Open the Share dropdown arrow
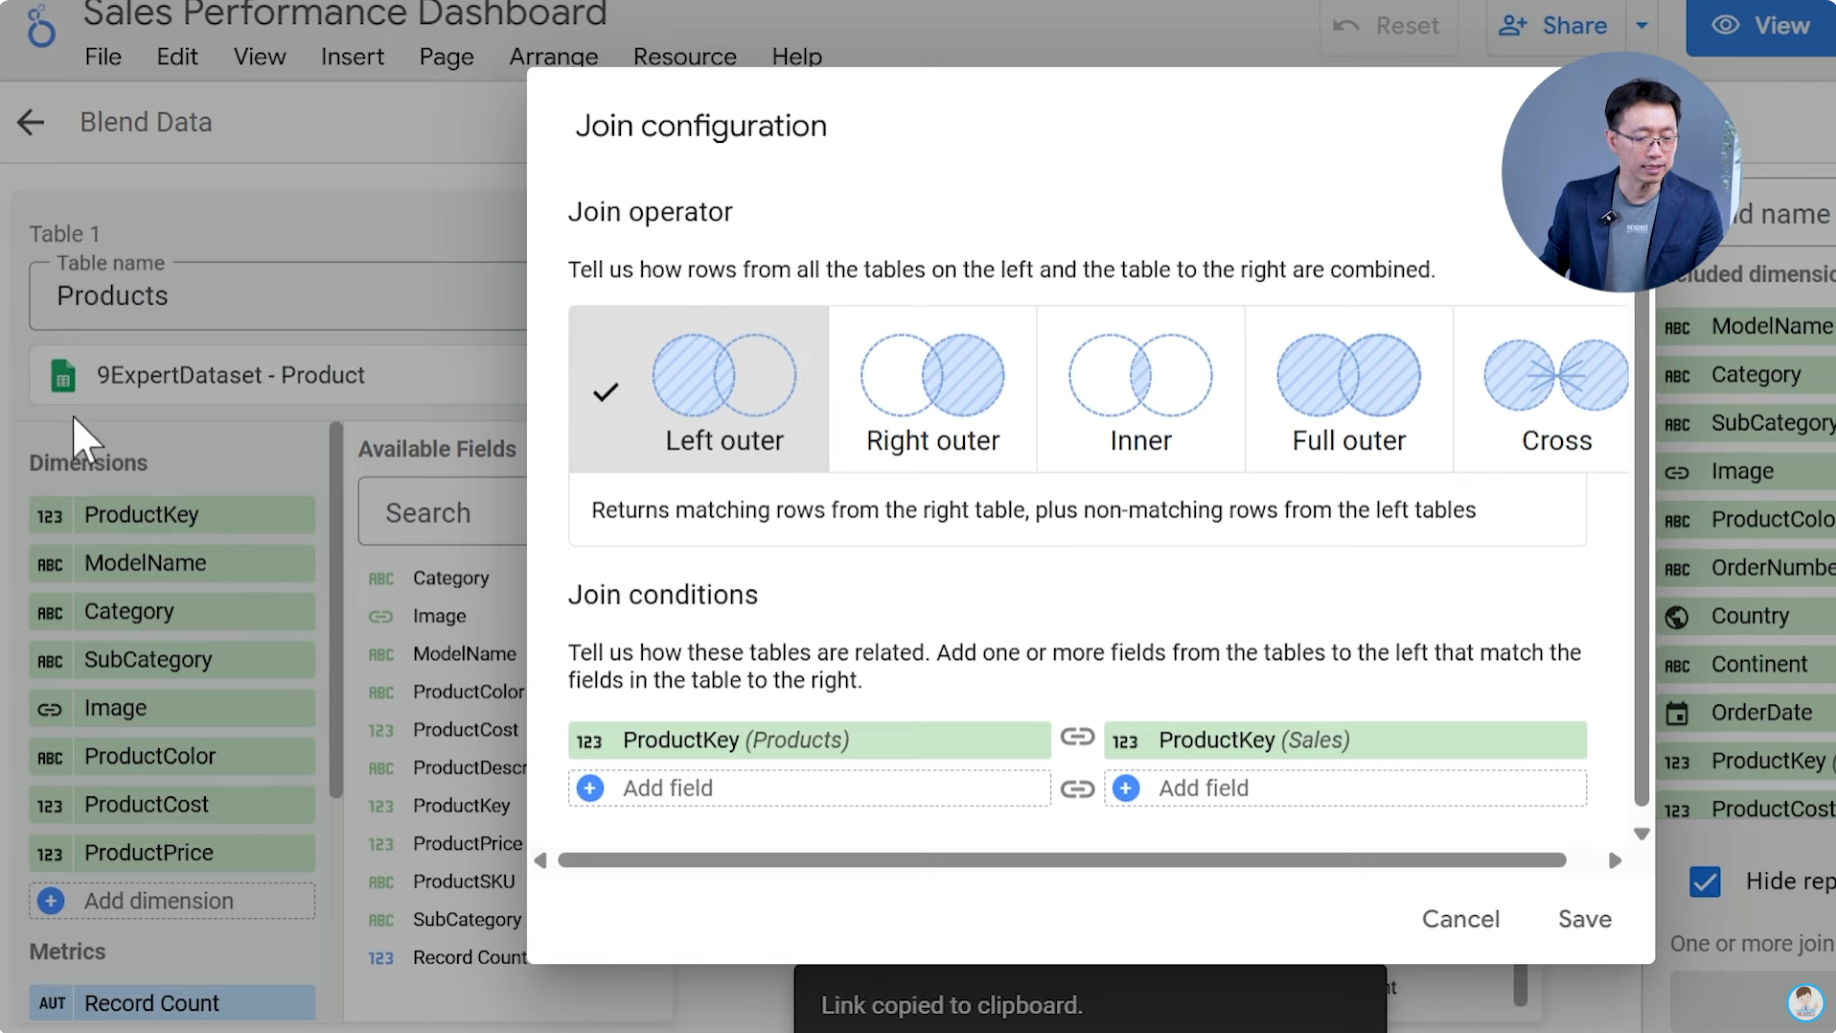 [1642, 26]
